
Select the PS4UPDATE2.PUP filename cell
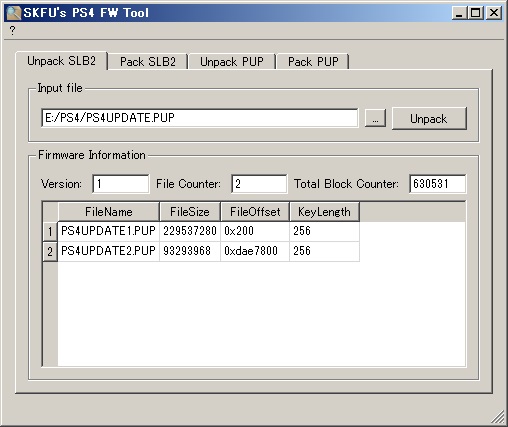point(109,251)
